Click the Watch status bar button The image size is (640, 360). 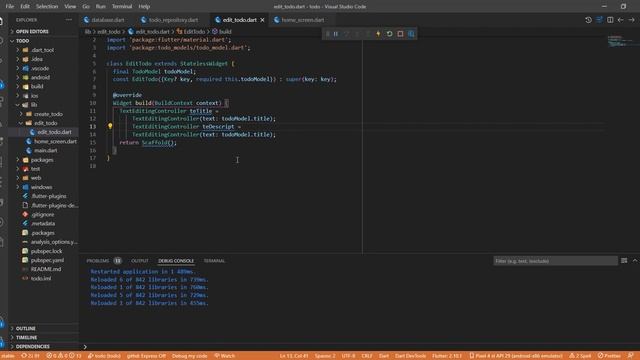click(x=224, y=356)
